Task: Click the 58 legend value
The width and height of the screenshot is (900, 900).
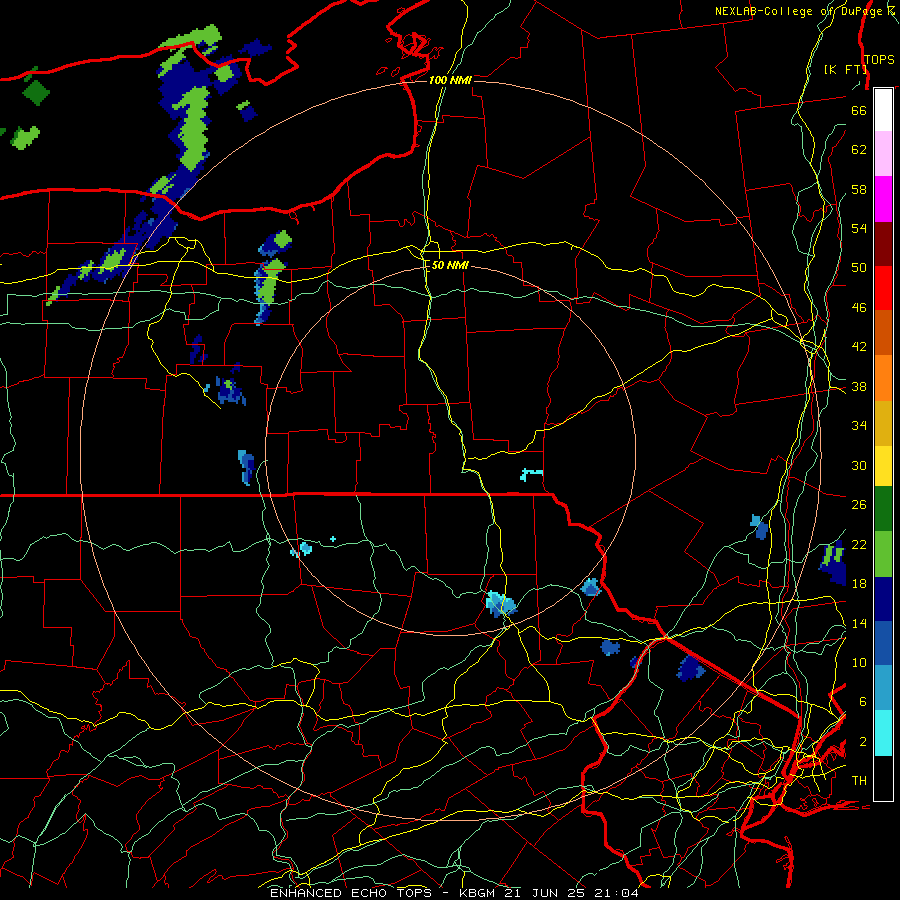Action: pos(859,189)
